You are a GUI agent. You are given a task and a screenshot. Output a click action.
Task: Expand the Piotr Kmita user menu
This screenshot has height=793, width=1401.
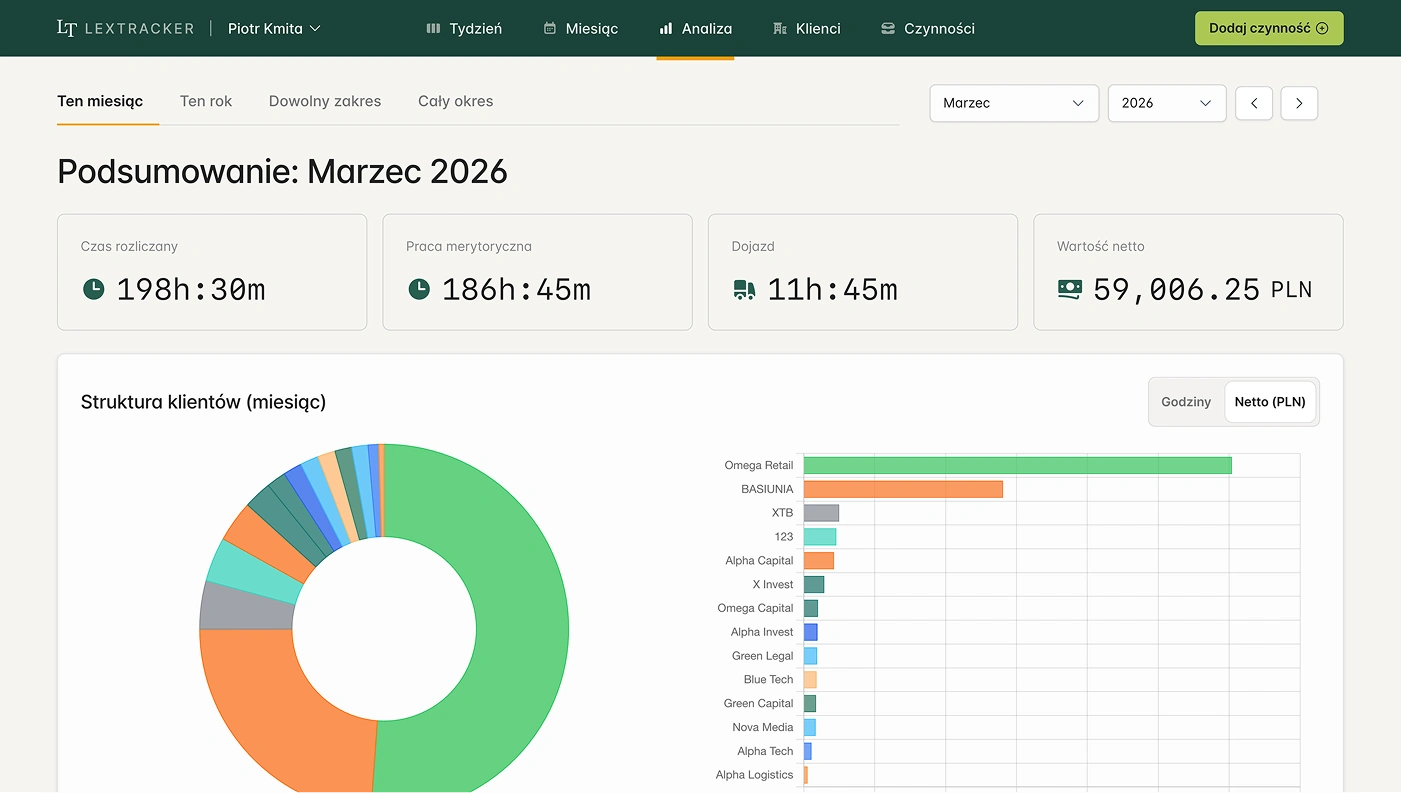[x=273, y=28]
